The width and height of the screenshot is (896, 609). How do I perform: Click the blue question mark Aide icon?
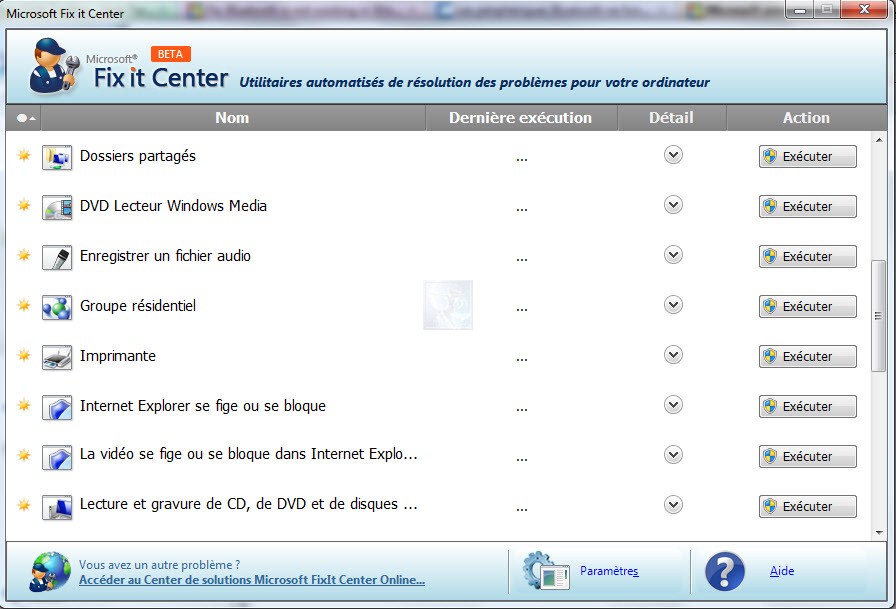tap(725, 571)
